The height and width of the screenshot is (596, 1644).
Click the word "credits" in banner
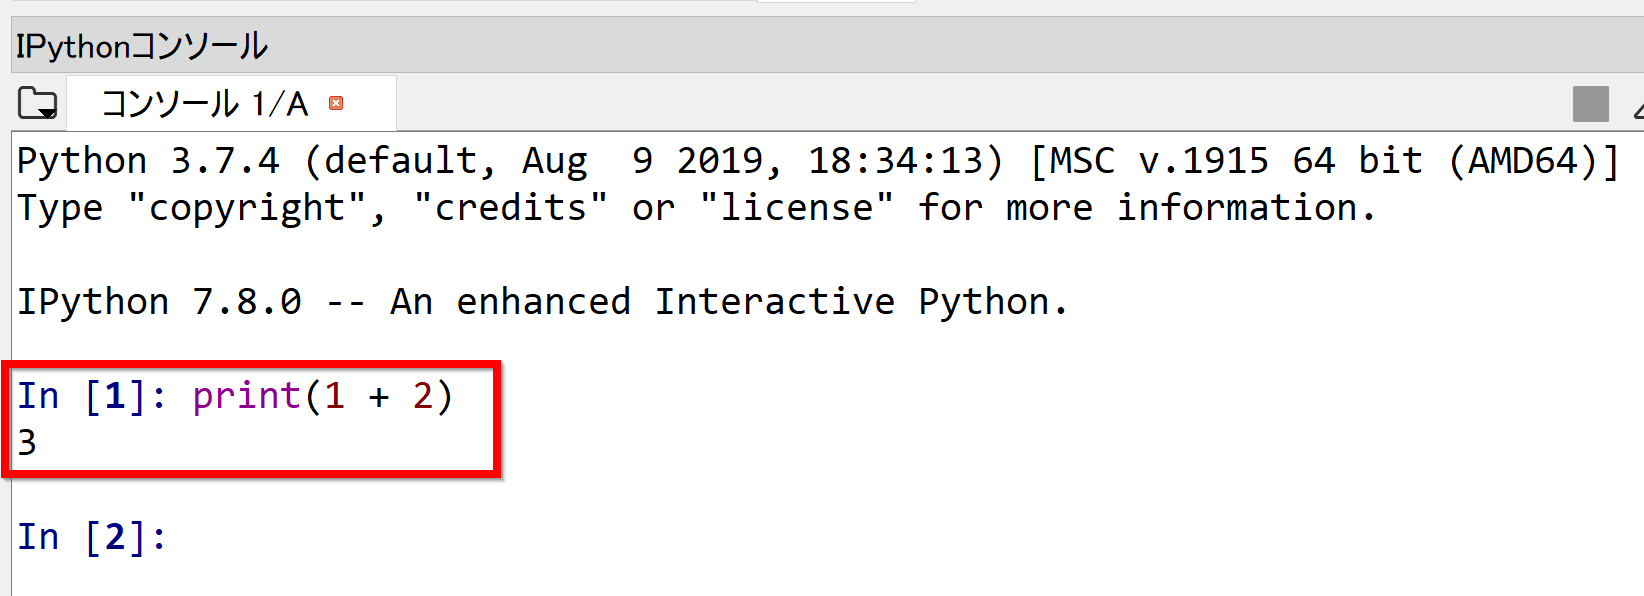point(511,207)
